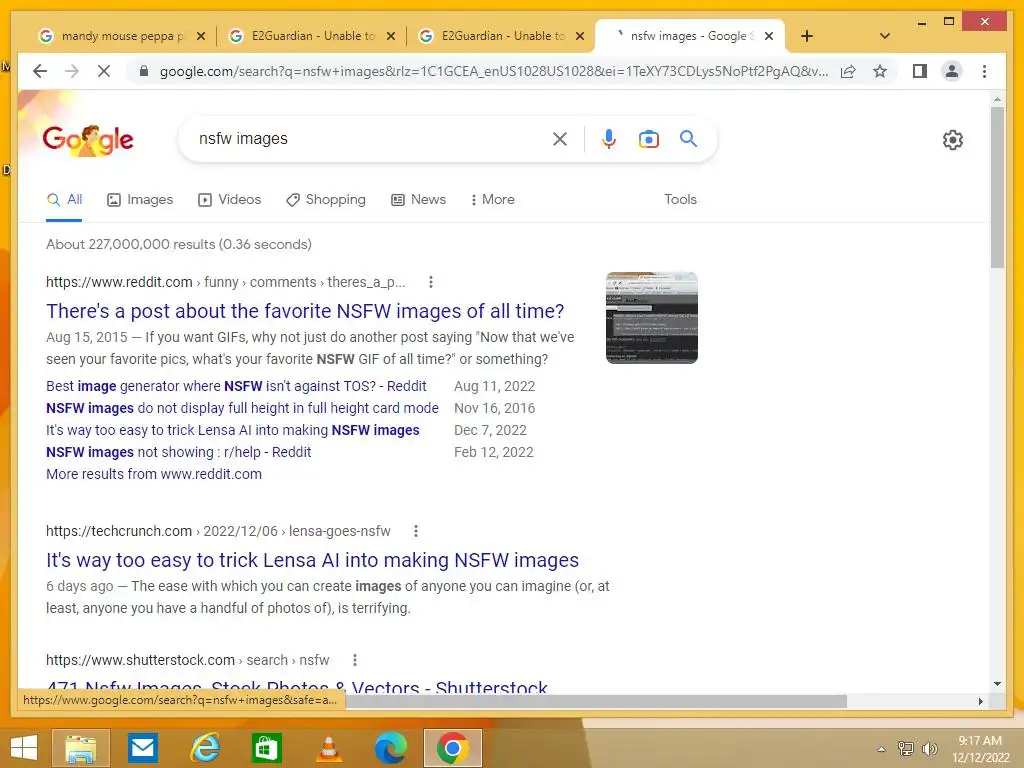Open options for shutterstock.com result
The height and width of the screenshot is (768, 1024).
click(x=355, y=660)
